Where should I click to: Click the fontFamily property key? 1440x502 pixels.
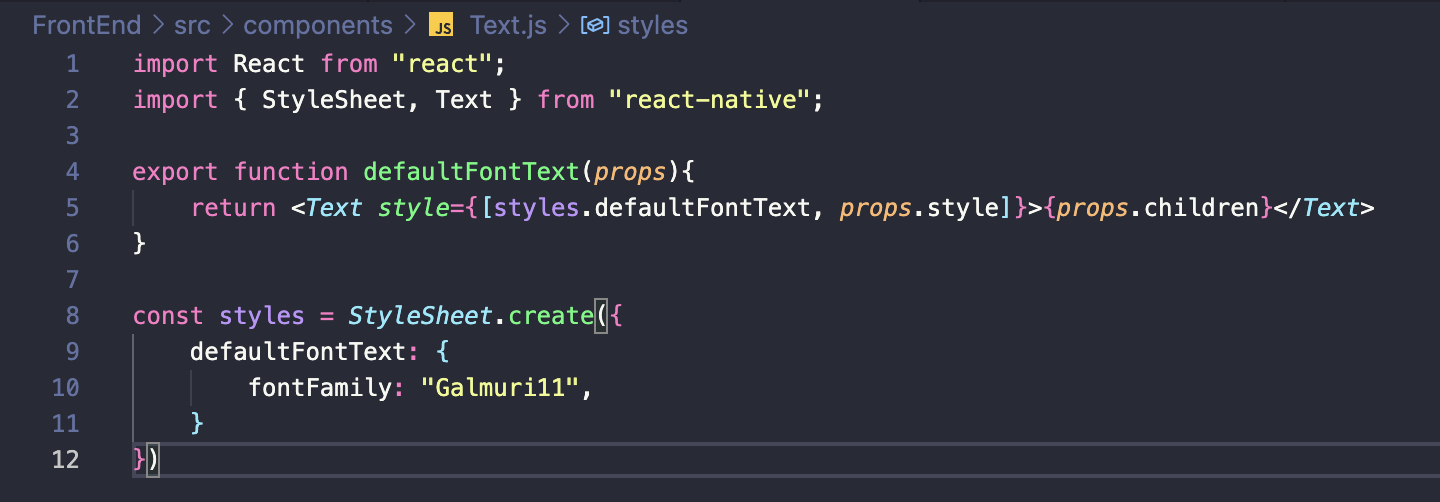(x=320, y=388)
